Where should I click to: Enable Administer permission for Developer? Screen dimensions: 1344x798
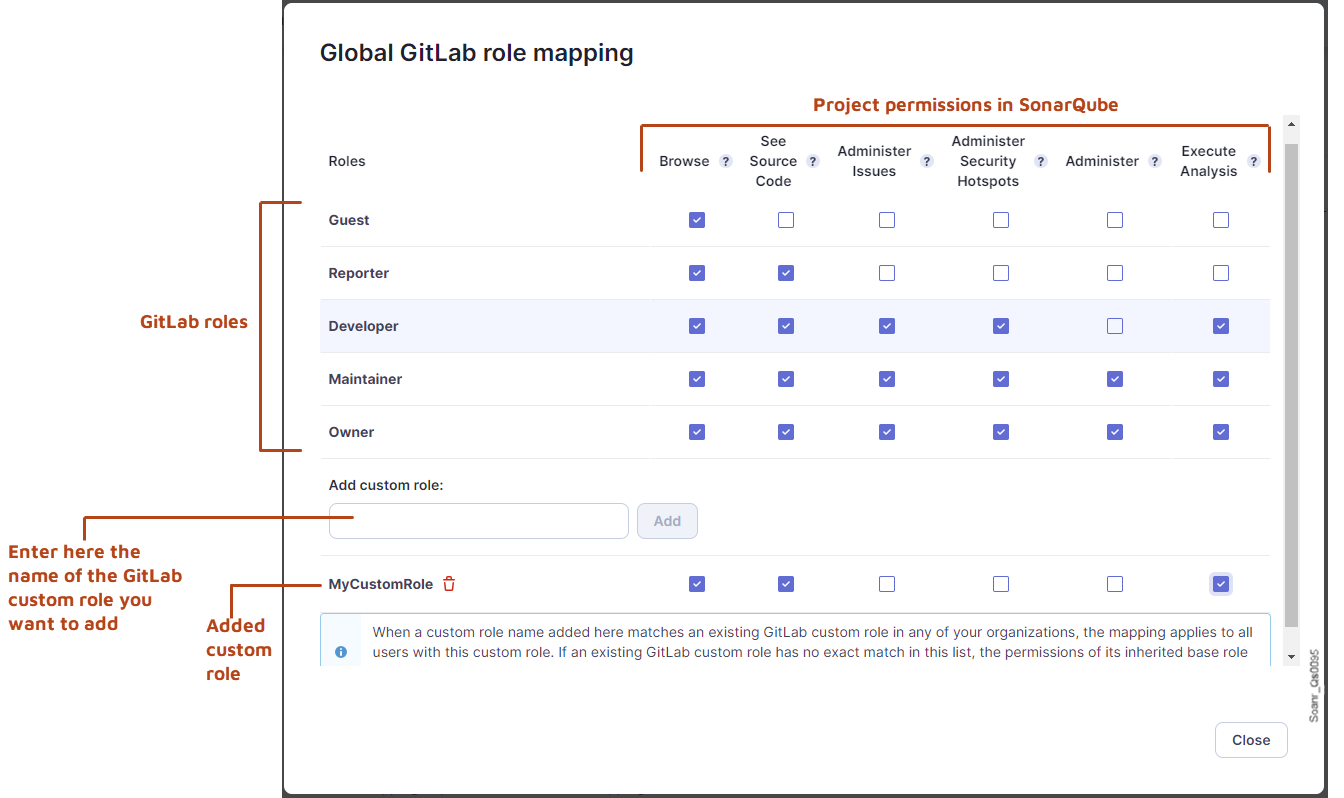click(x=1115, y=325)
